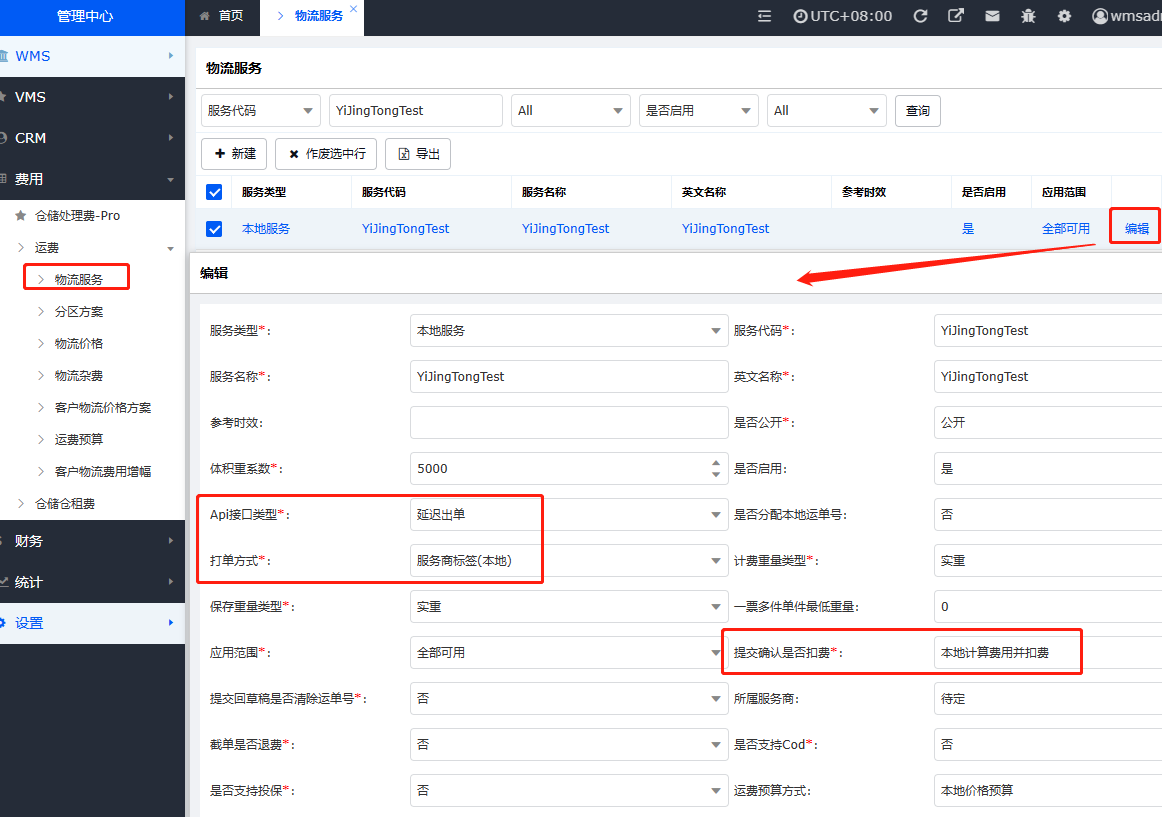Click 本地服务 in the table row
This screenshot has width=1162, height=817.
266,228
